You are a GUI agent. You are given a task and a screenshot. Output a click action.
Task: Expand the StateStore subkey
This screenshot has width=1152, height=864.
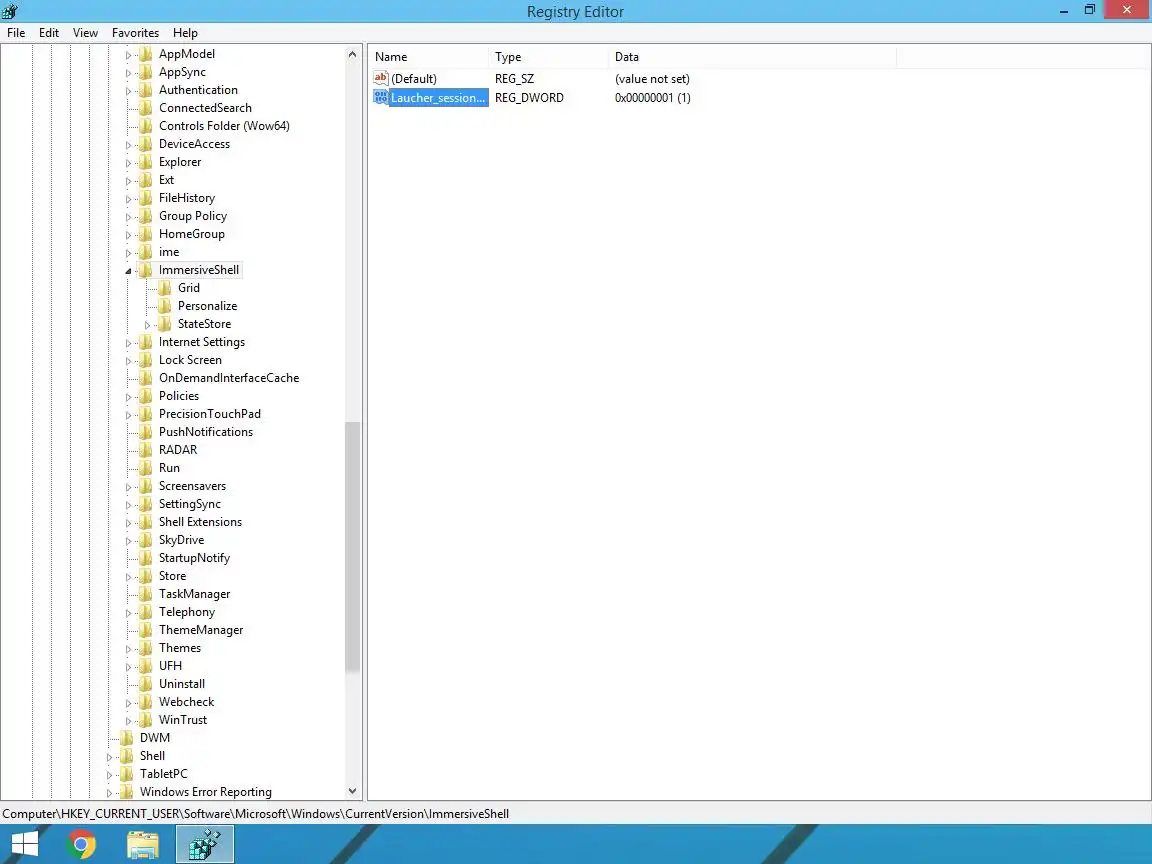(147, 325)
